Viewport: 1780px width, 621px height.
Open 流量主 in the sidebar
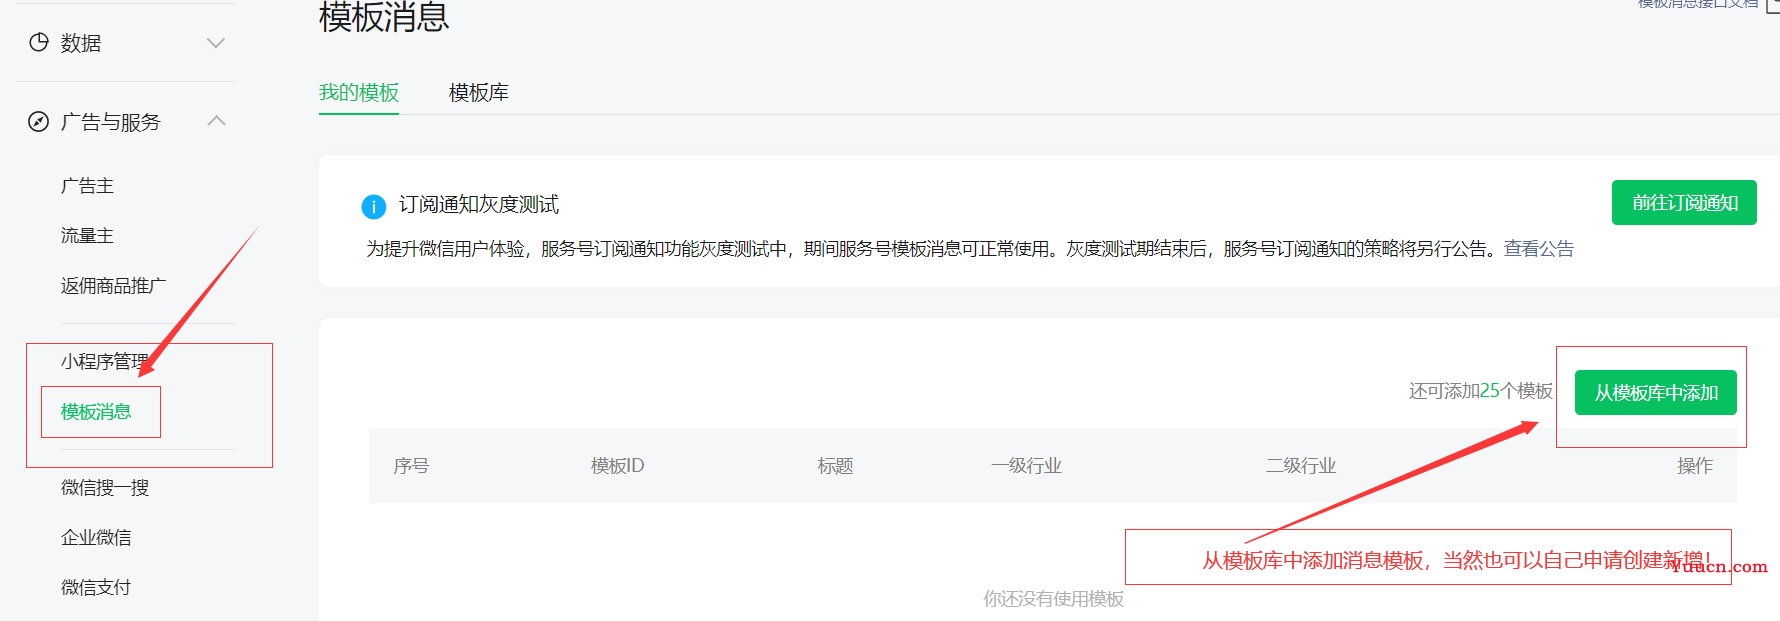pyautogui.click(x=88, y=236)
